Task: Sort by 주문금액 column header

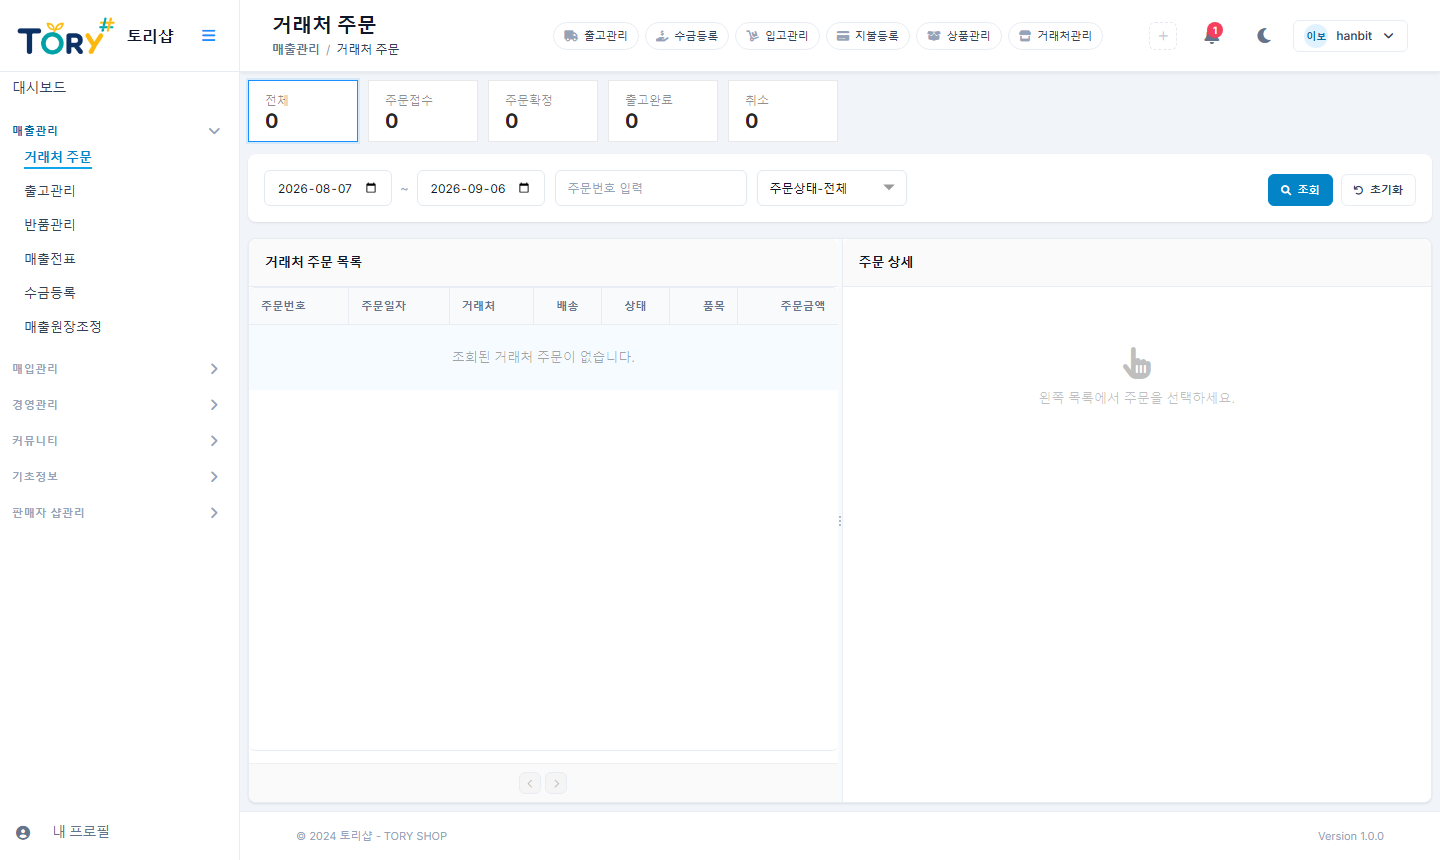Action: point(788,306)
